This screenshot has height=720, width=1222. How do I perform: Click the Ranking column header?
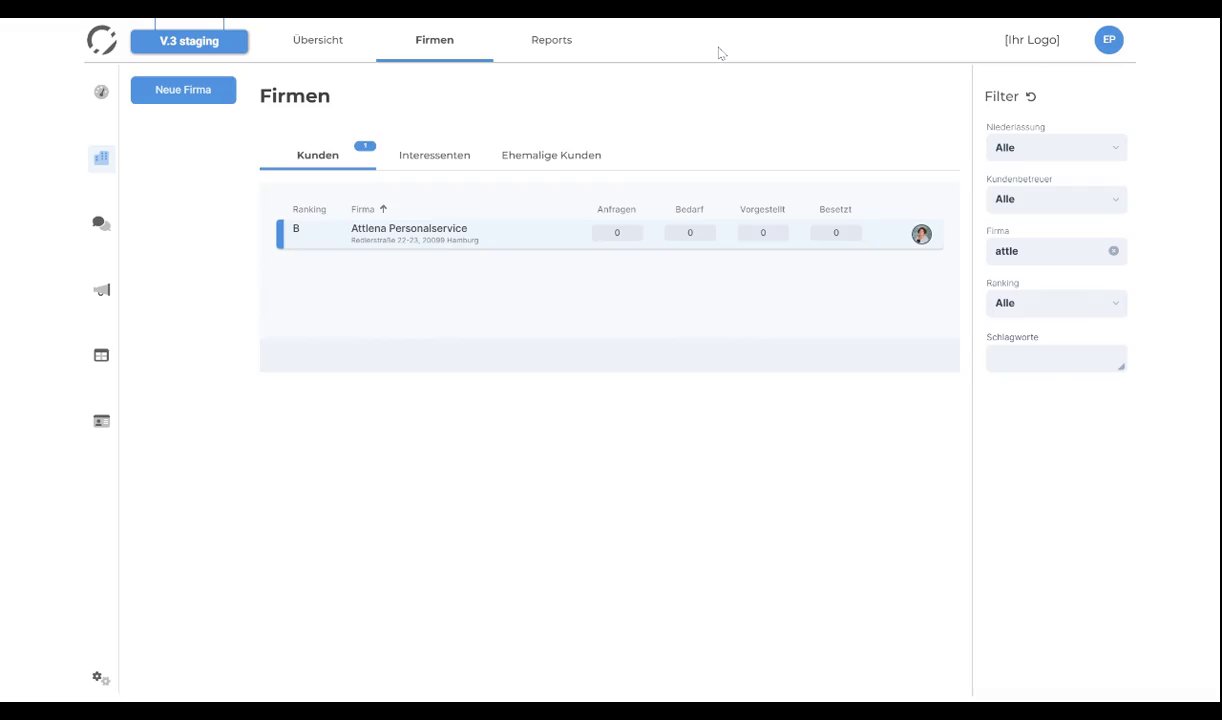tap(309, 210)
